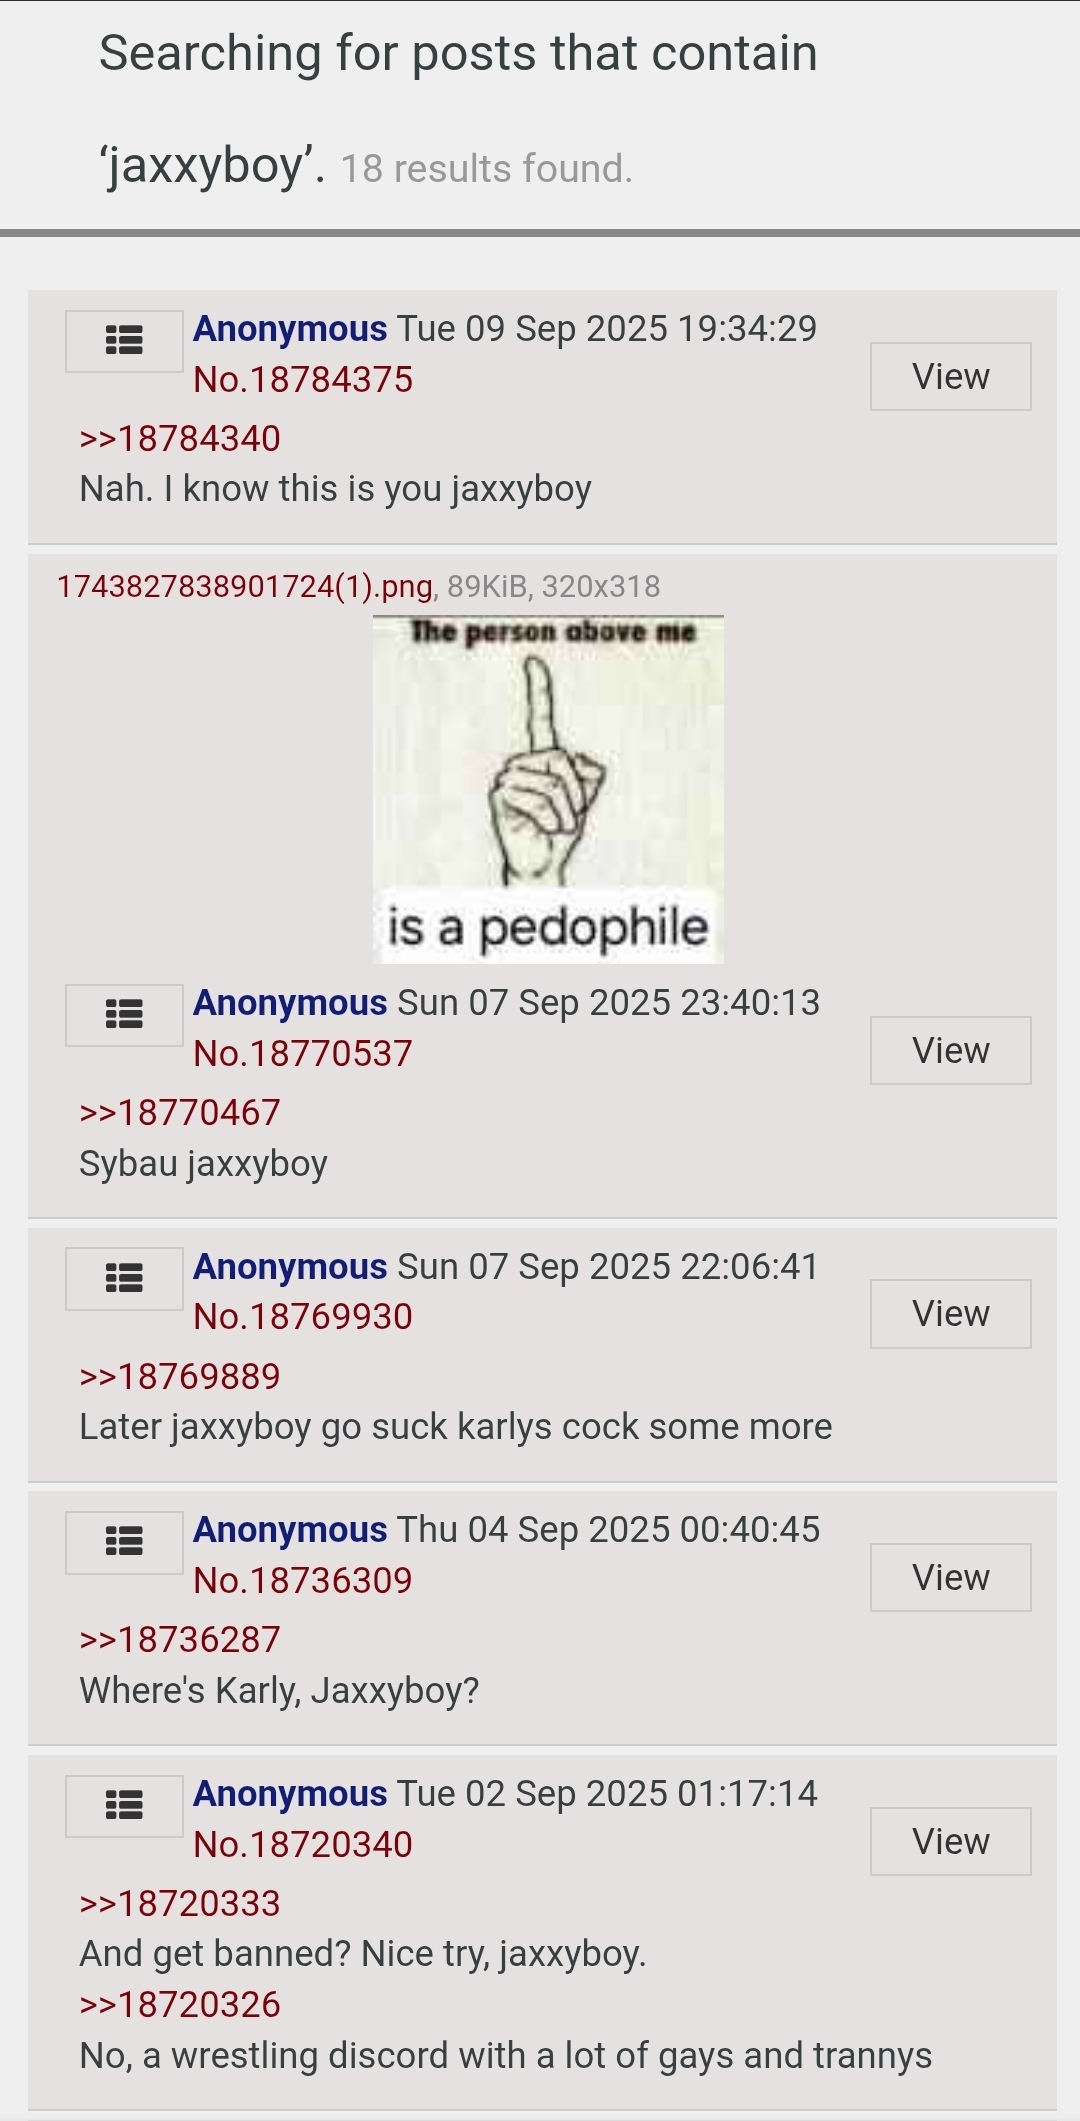Image resolution: width=1080 pixels, height=2121 pixels.
Task: Open file link 1743827838901724(1).png
Action: [245, 586]
